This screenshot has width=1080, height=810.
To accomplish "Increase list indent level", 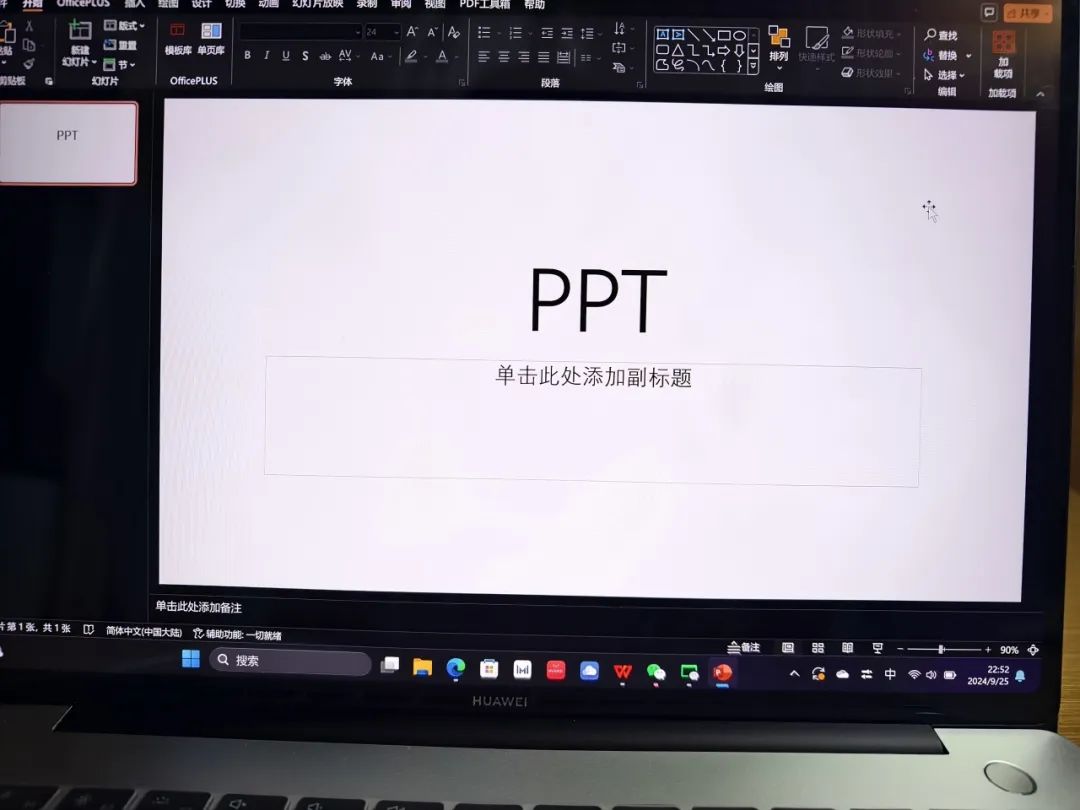I will coord(567,33).
